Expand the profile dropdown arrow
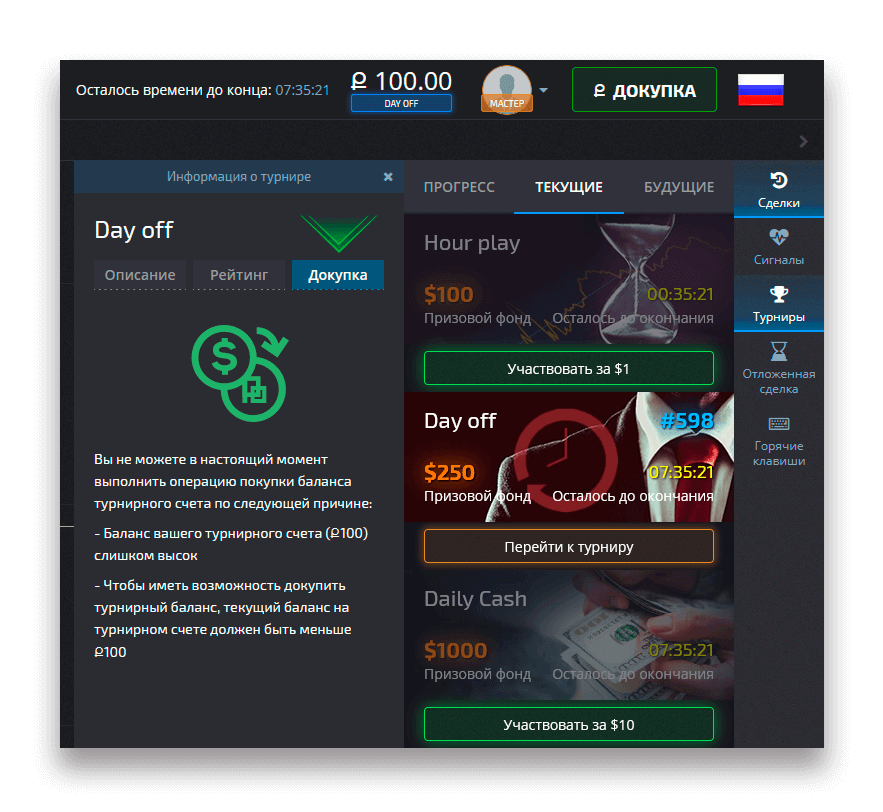 click(543, 90)
